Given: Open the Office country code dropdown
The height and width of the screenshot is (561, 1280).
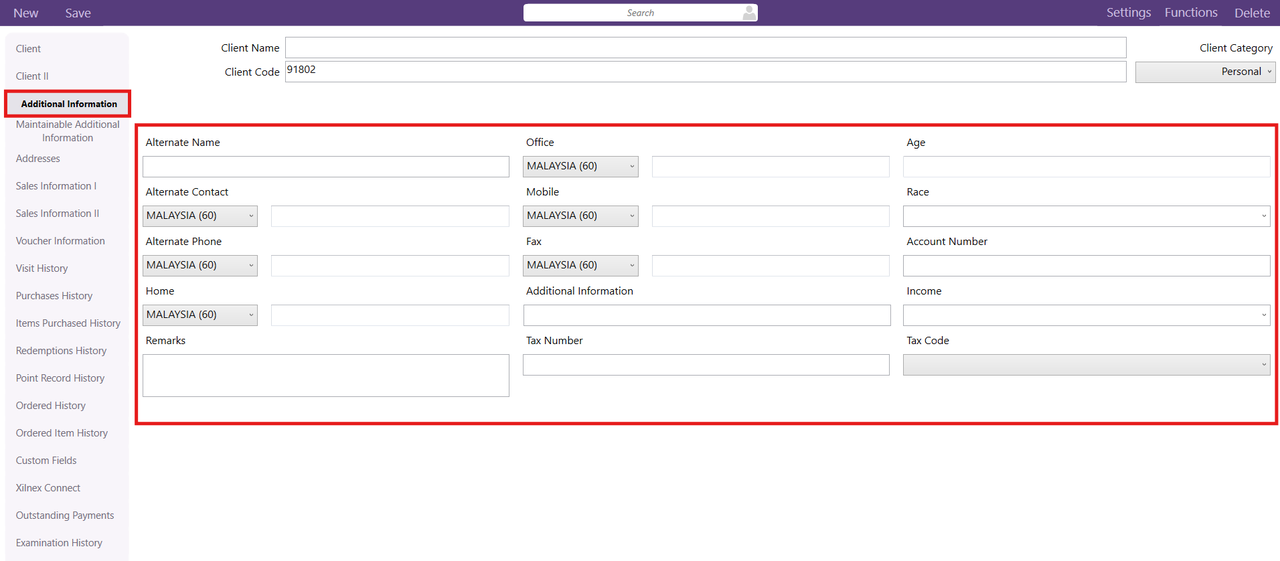Looking at the screenshot, I should pyautogui.click(x=580, y=166).
